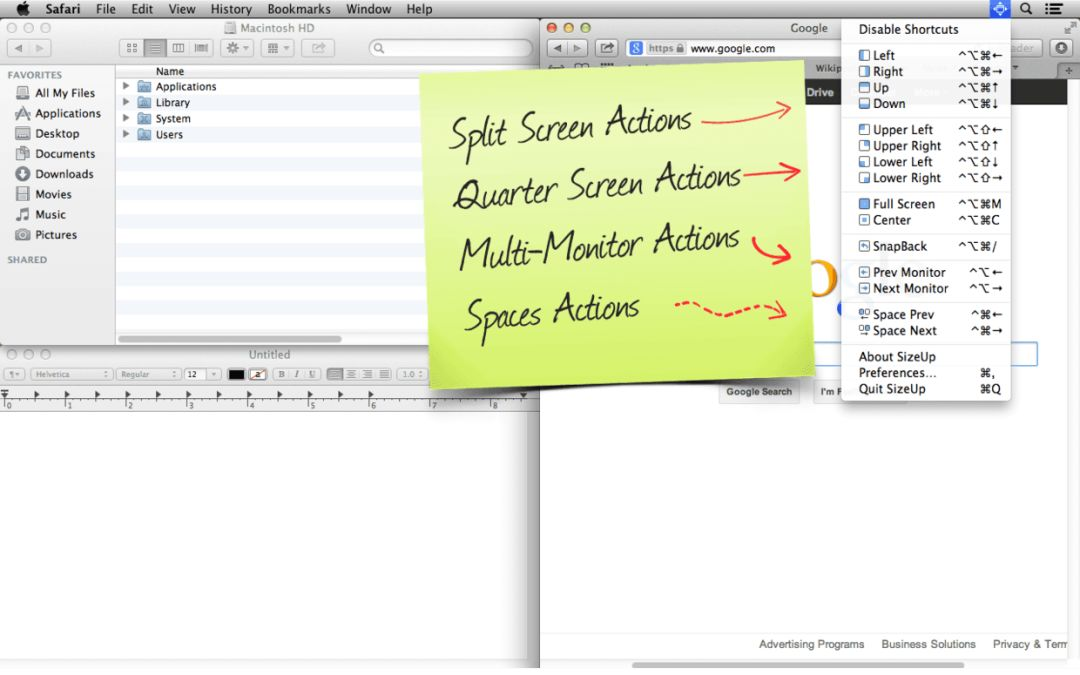Viewport: 1080px width, 675px height.
Task: Choose Full Screen in SizeUp menu
Action: [926, 204]
